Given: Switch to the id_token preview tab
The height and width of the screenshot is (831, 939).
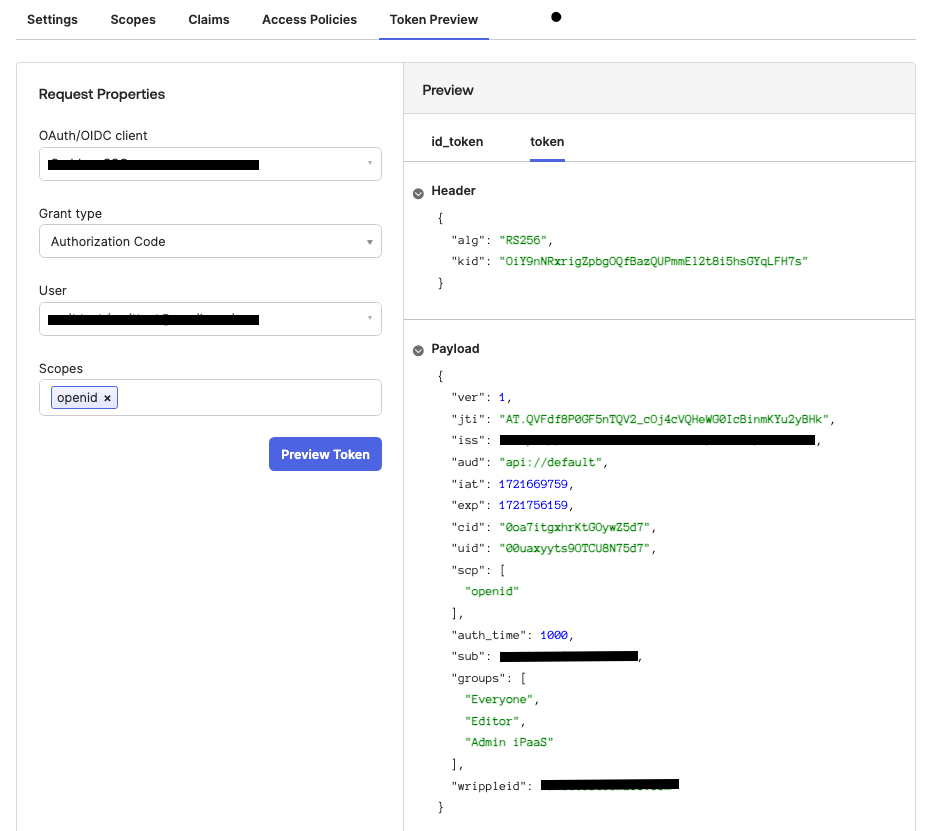Looking at the screenshot, I should 457,142.
